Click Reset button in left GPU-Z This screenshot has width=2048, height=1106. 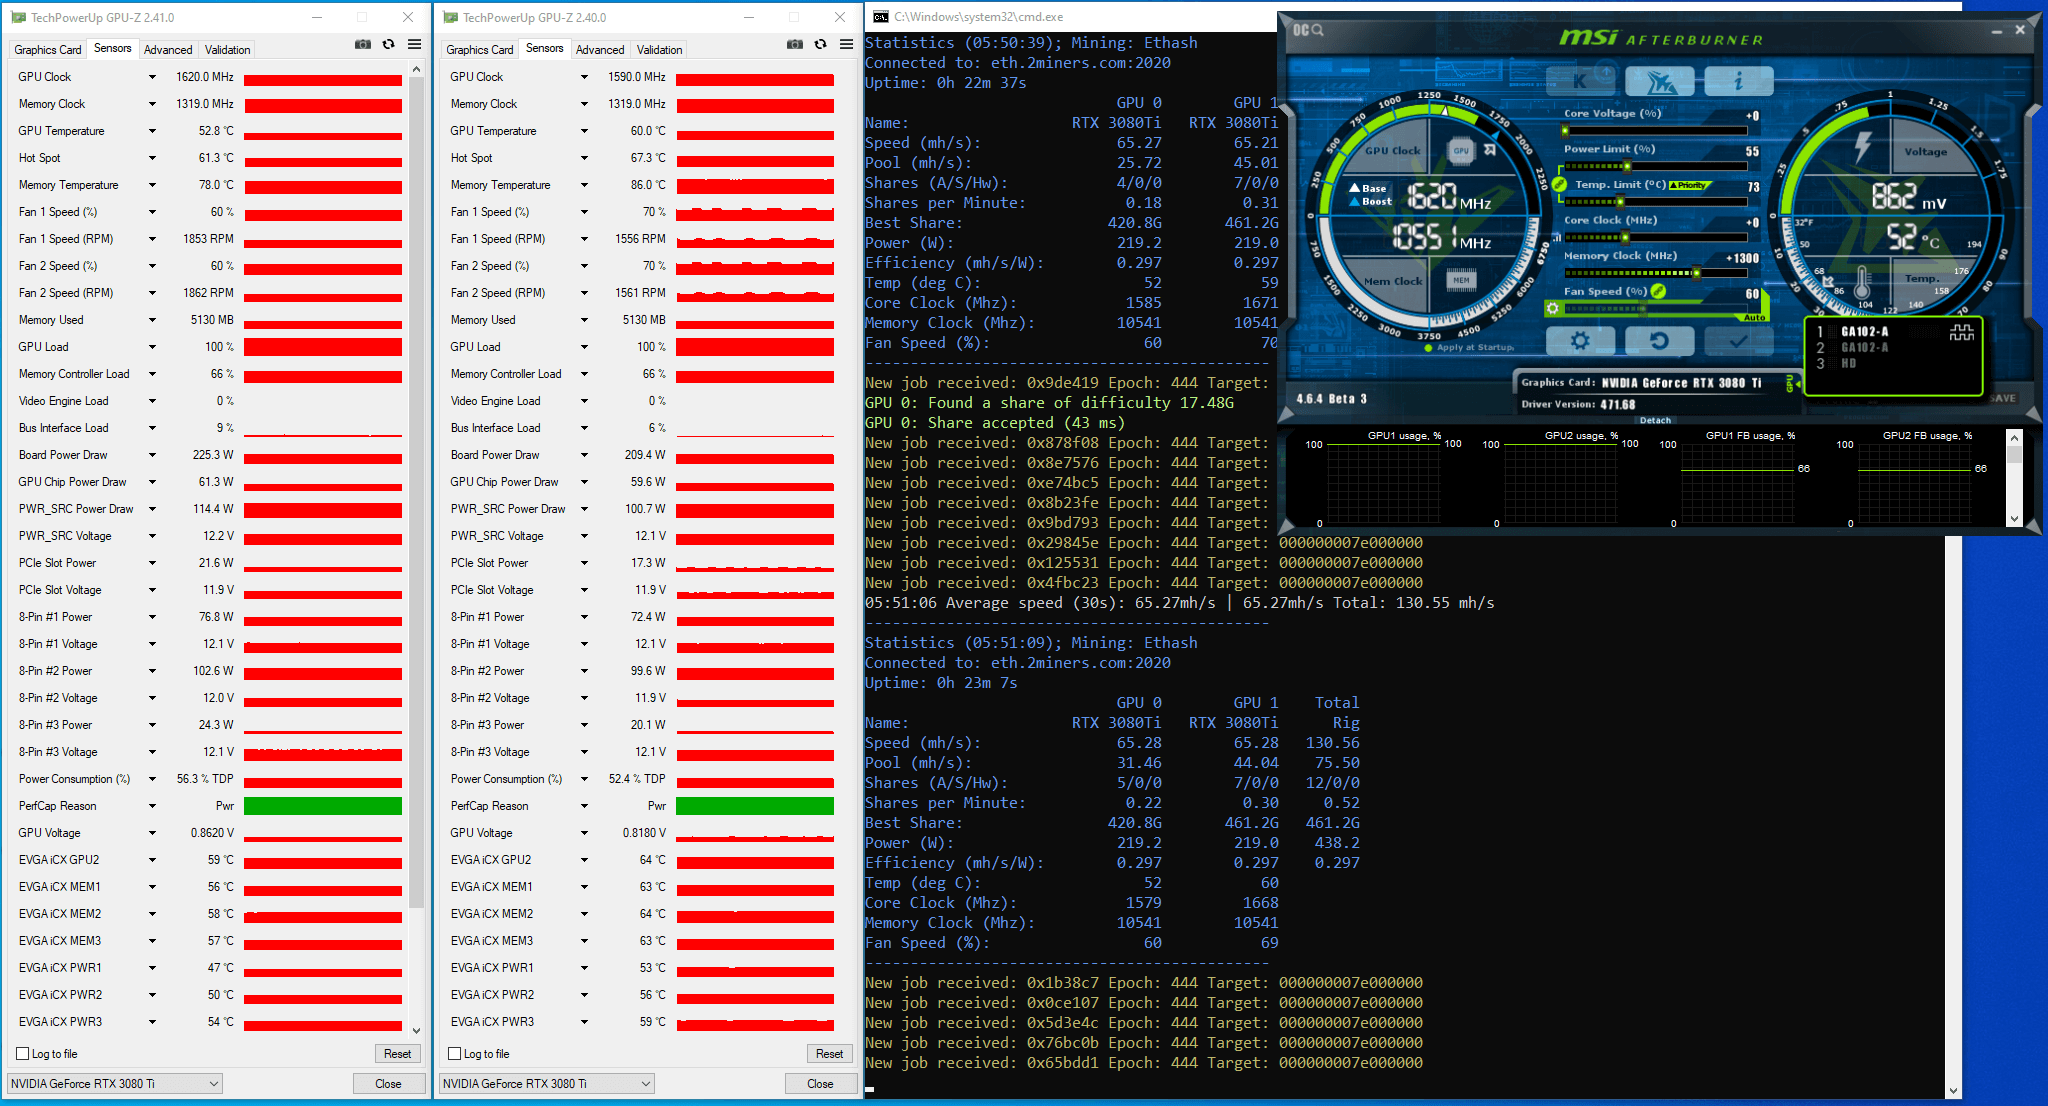tap(397, 1054)
